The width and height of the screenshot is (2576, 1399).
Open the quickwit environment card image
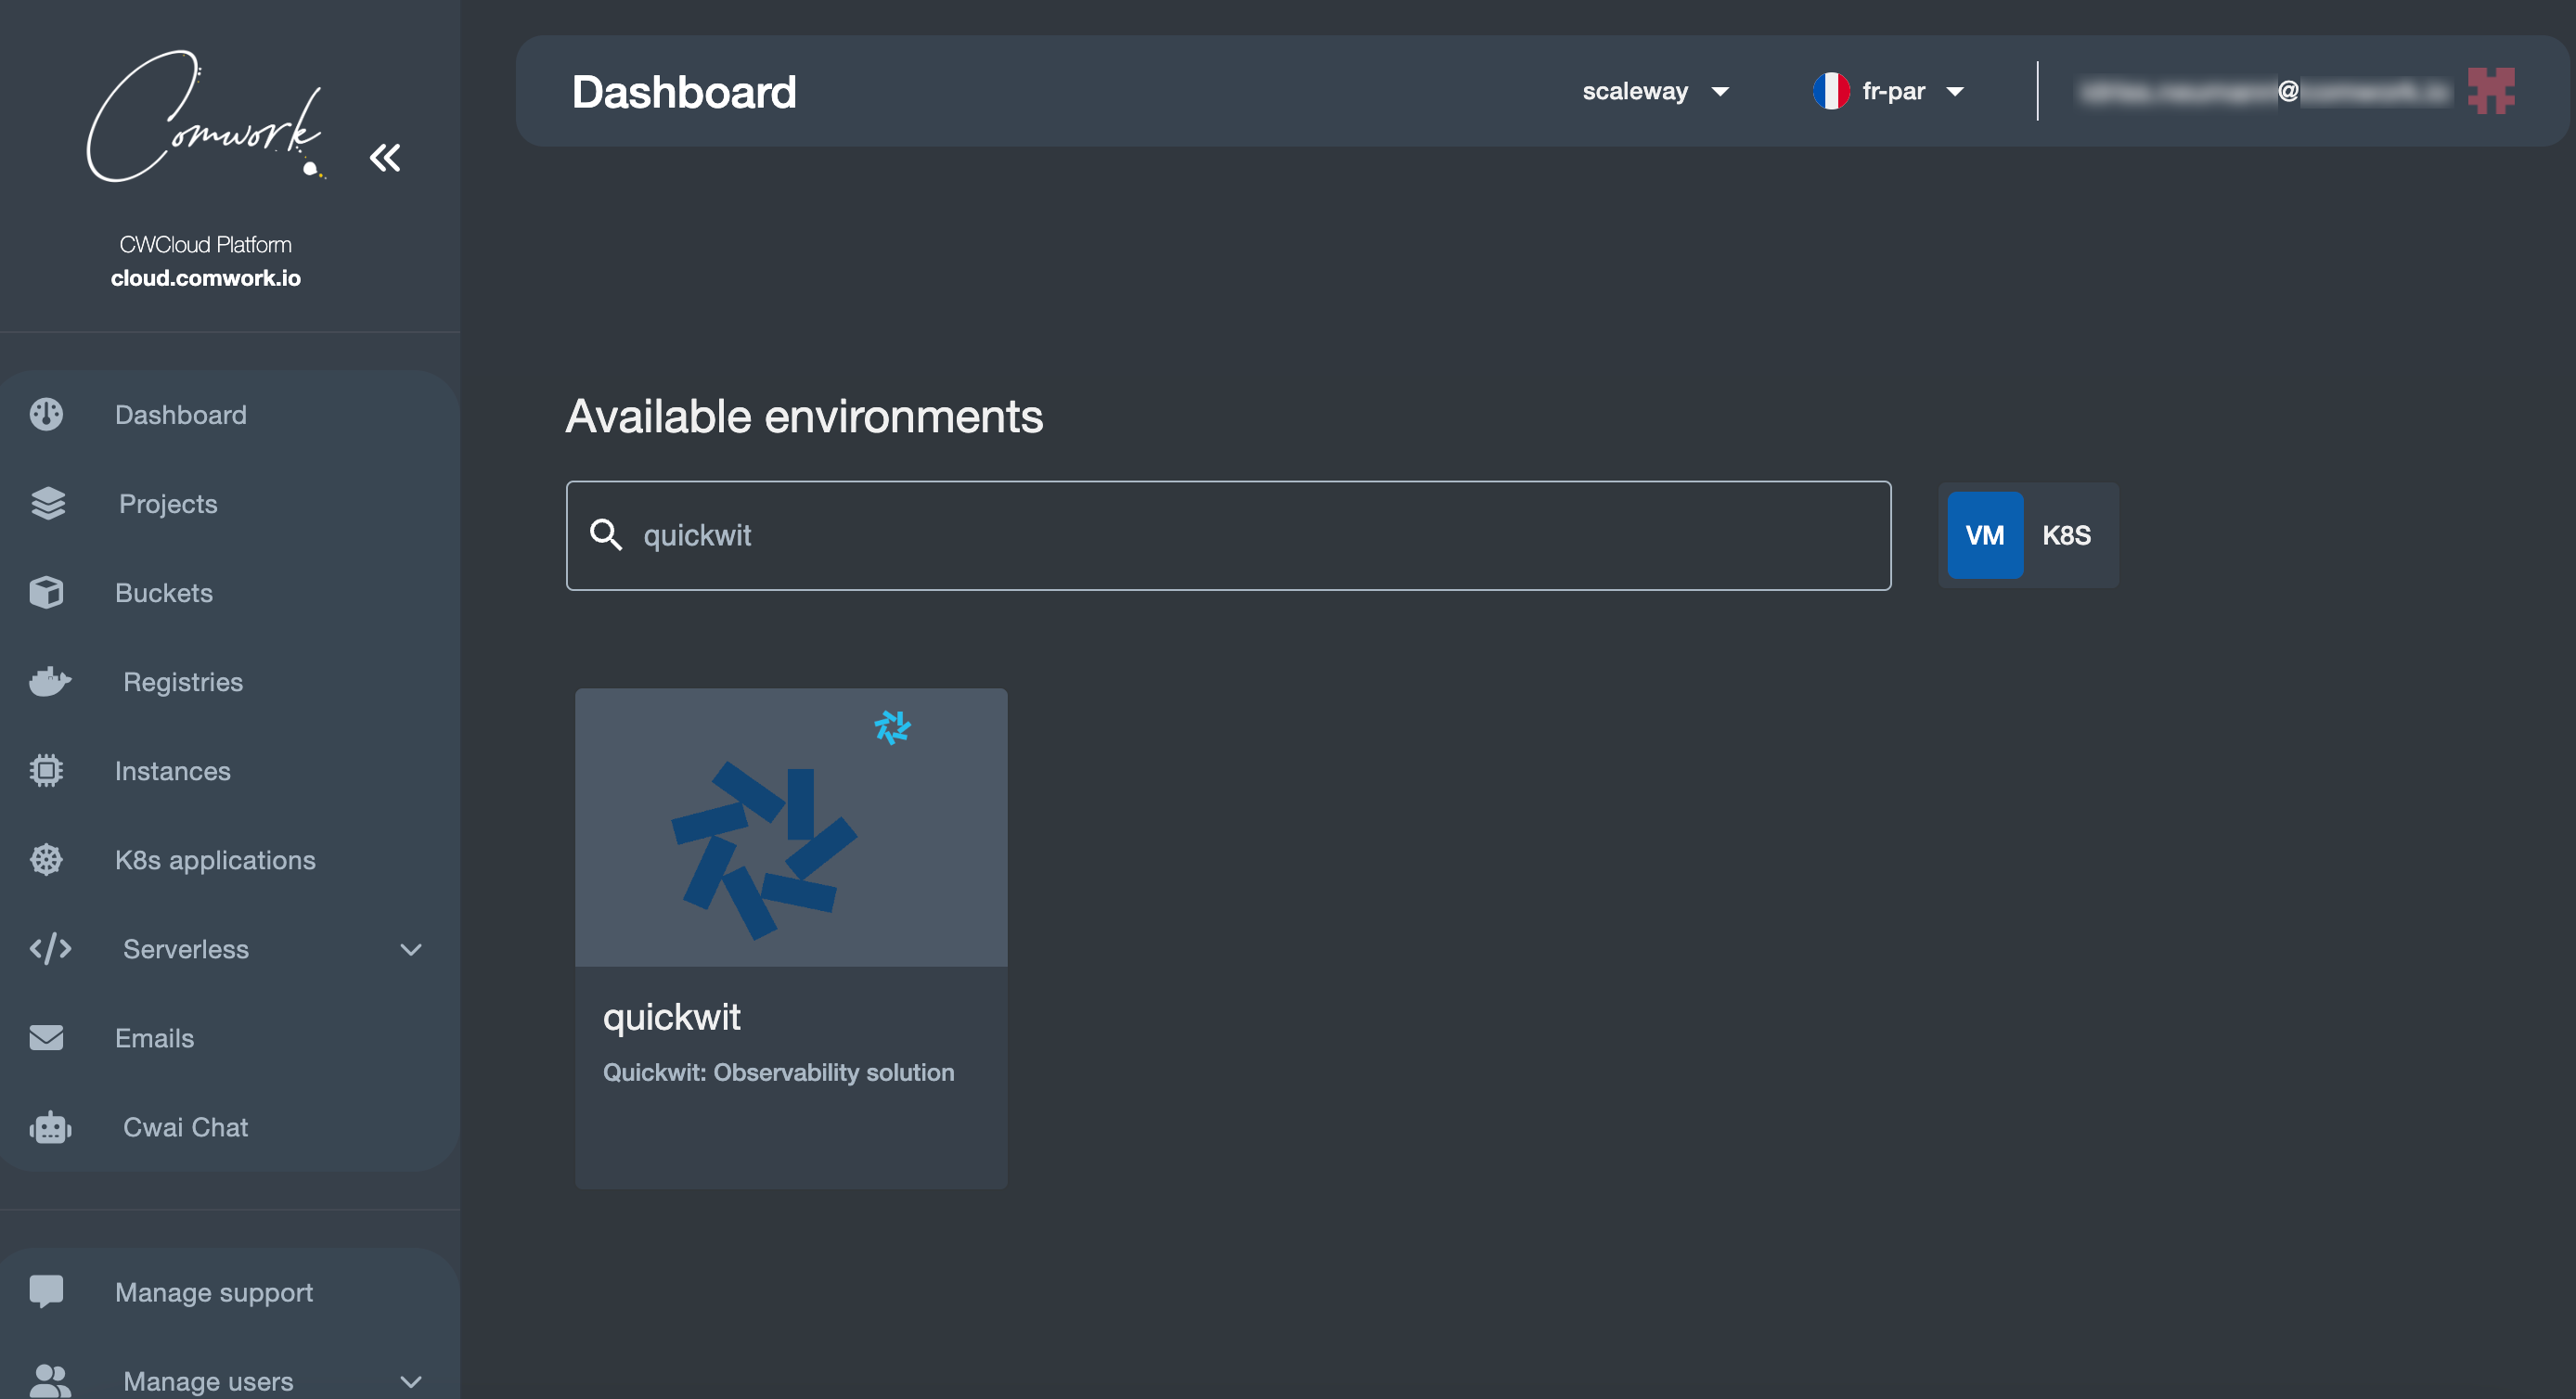click(791, 827)
